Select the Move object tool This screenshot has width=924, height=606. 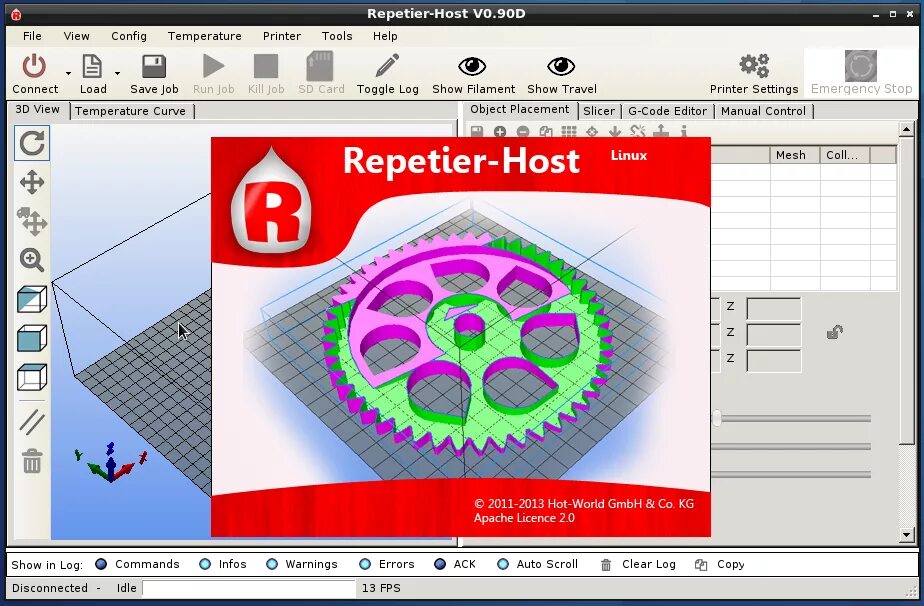[32, 221]
